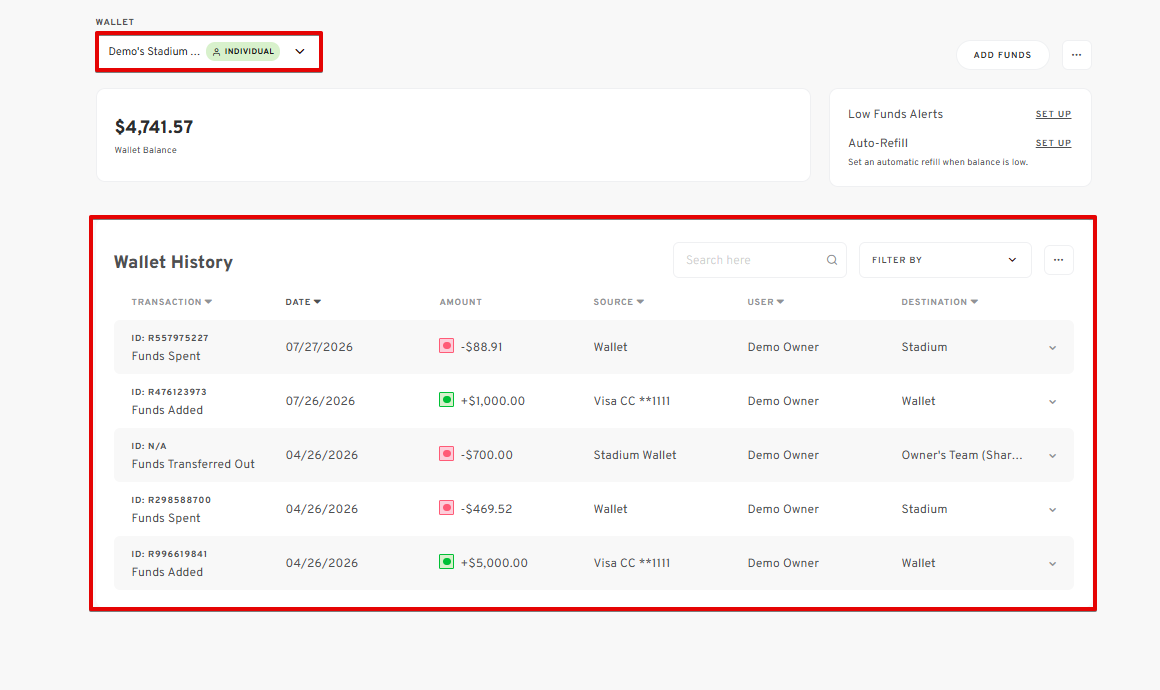Click the green indicator for +$1,000.00
Screen dimensions: 1160x690
pyautogui.click(x=446, y=400)
